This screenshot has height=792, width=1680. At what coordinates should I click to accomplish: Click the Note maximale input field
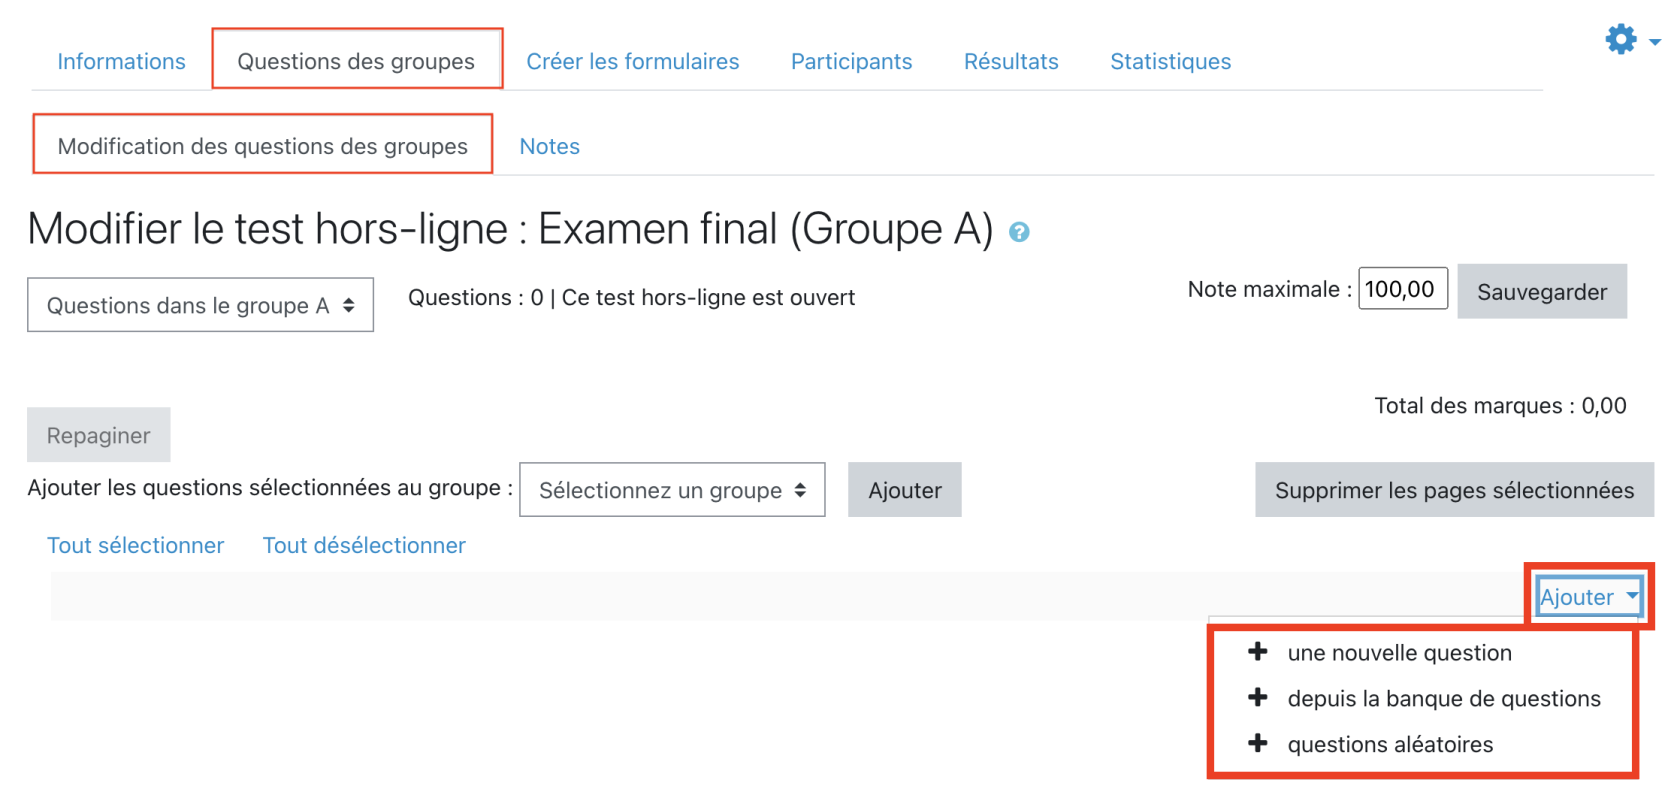click(1401, 290)
